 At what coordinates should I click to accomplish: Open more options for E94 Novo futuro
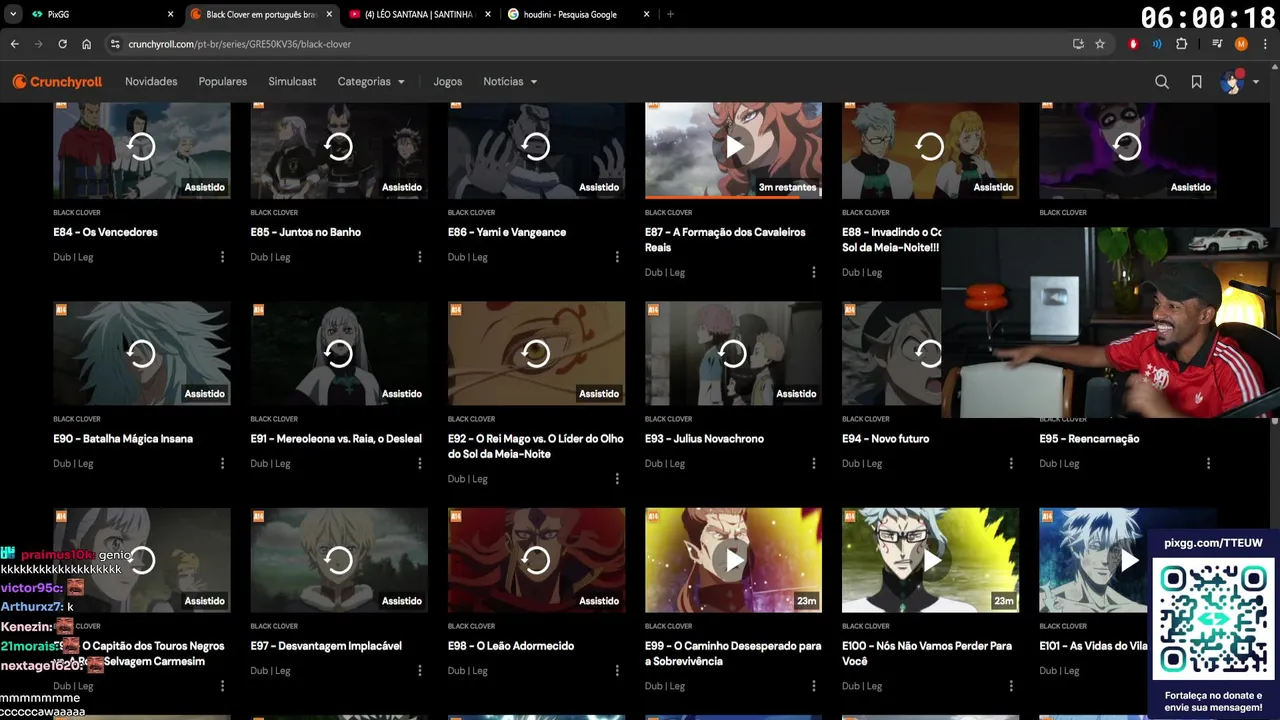coord(1011,464)
